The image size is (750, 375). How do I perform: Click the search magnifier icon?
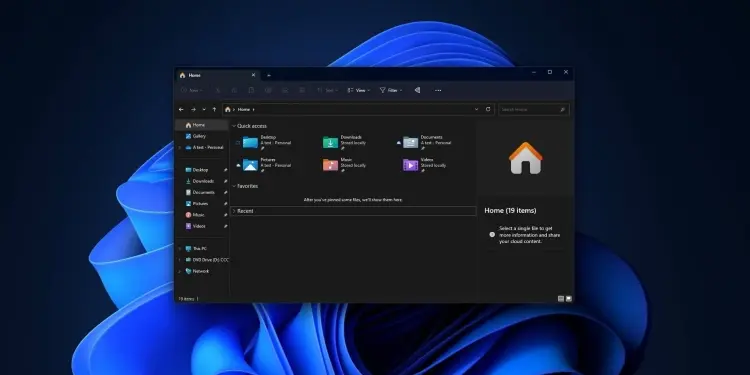click(x=562, y=110)
